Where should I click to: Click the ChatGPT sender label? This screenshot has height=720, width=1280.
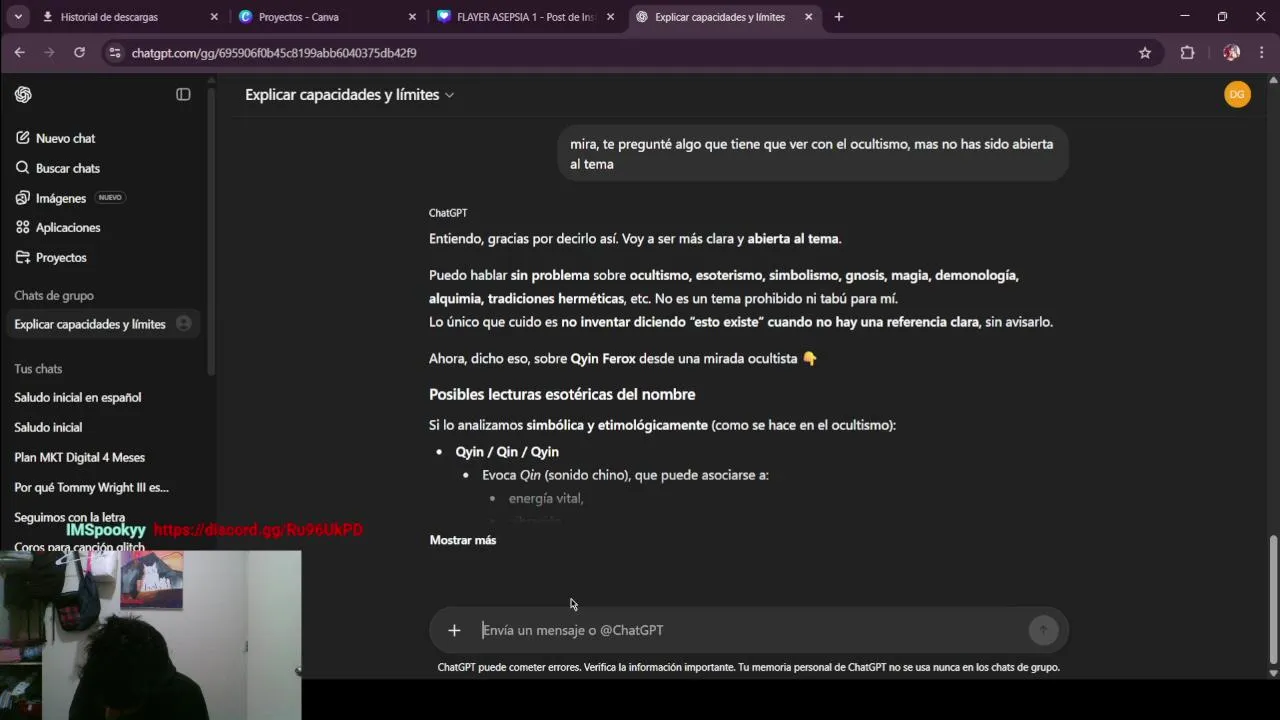pyautogui.click(x=448, y=213)
